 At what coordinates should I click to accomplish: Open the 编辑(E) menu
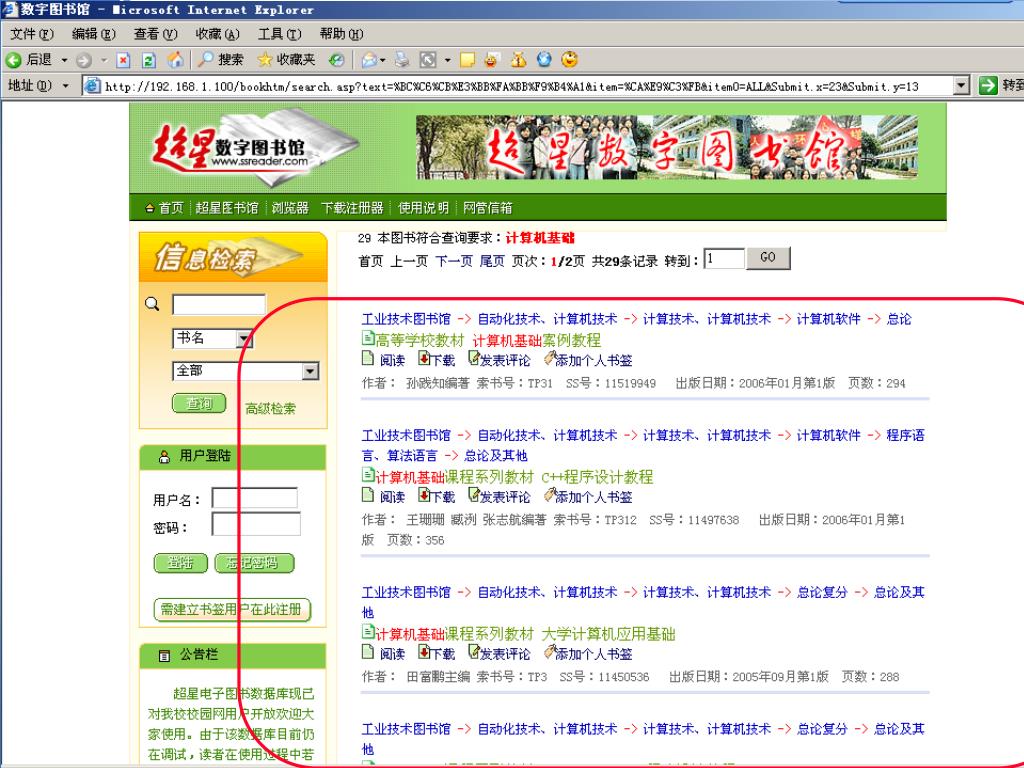[93, 34]
